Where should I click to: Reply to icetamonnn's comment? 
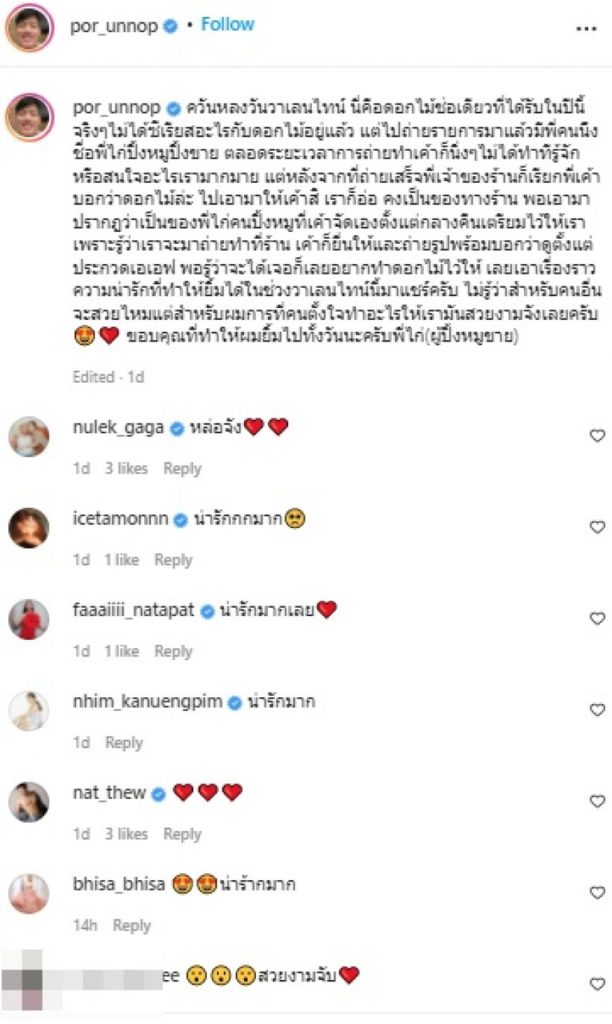click(x=173, y=560)
